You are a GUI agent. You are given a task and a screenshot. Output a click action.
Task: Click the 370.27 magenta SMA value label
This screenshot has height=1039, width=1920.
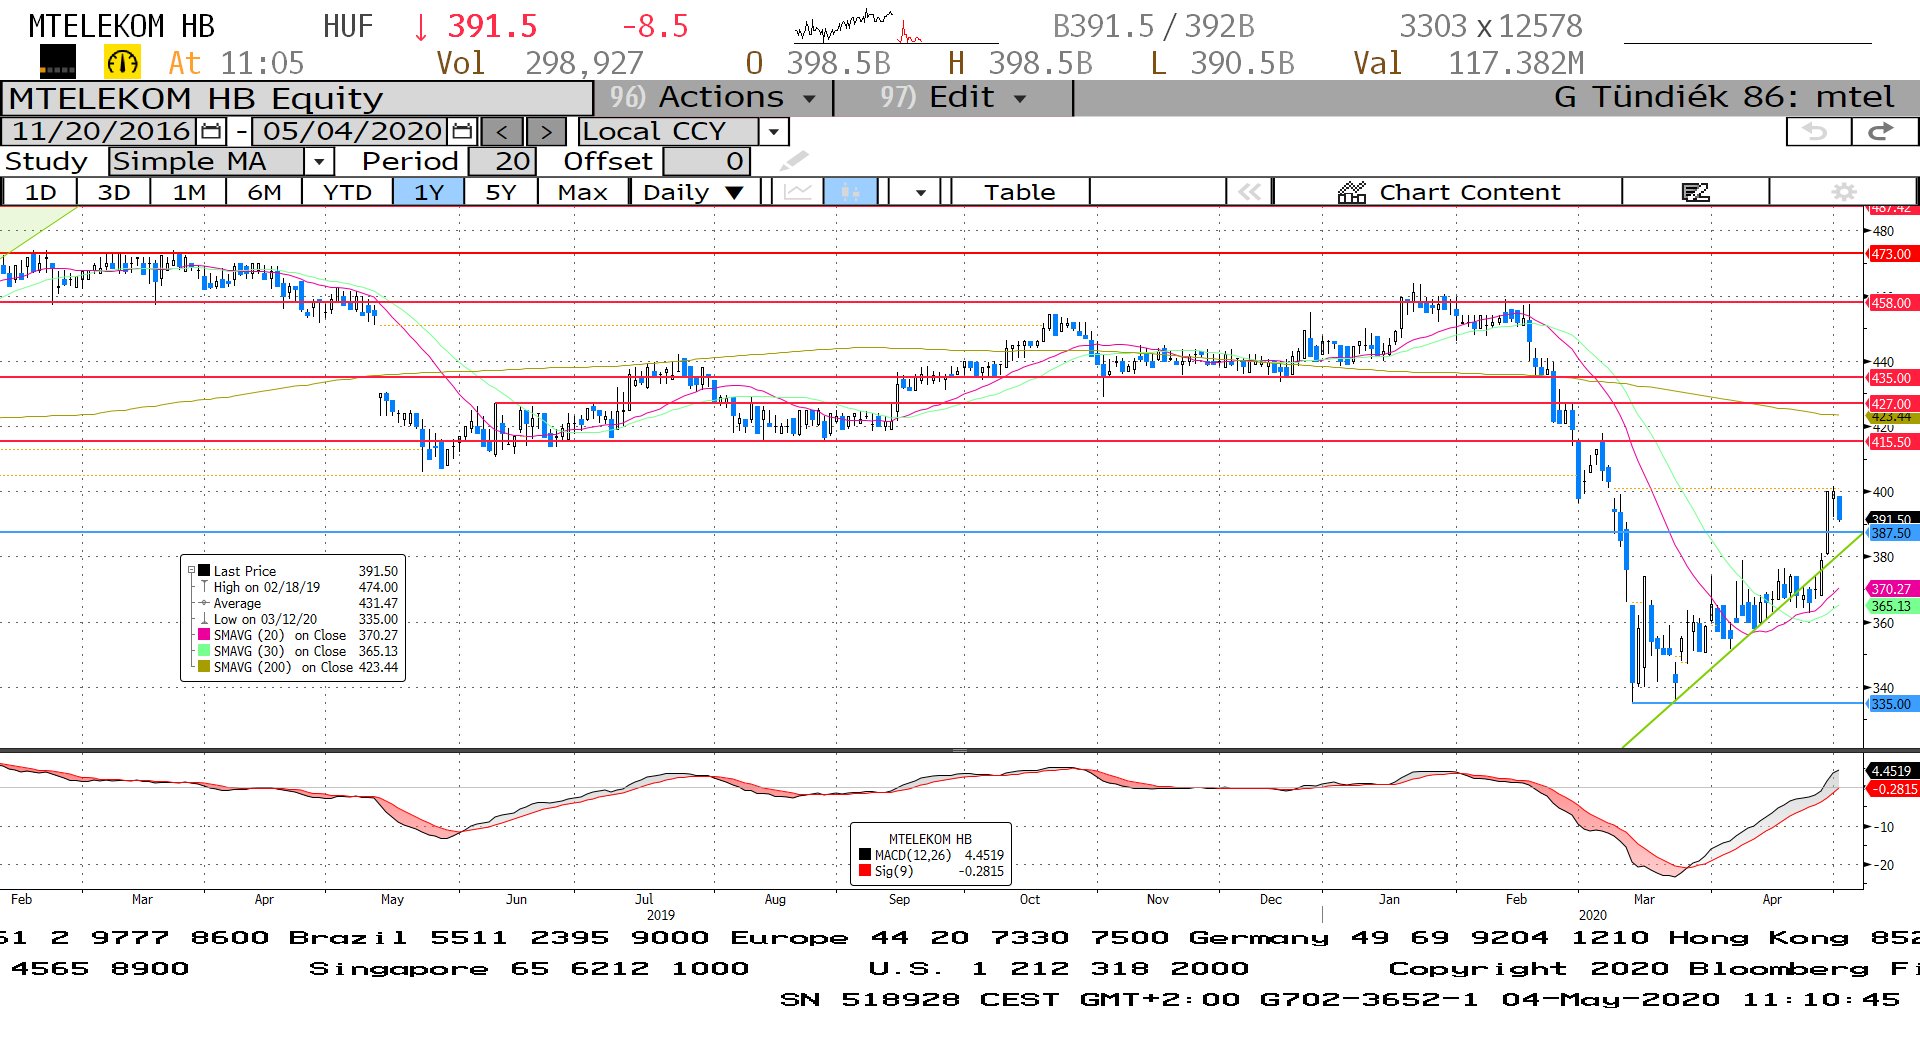(1892, 589)
